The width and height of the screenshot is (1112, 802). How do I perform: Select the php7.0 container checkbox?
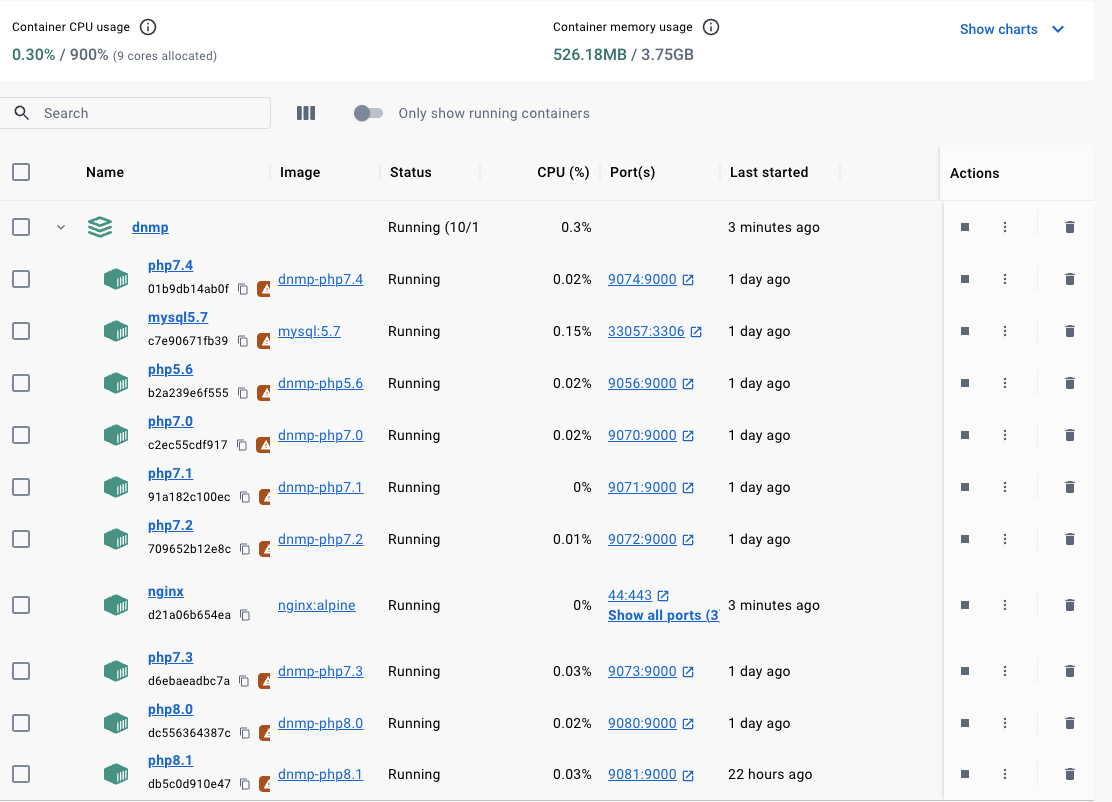[x=21, y=435]
